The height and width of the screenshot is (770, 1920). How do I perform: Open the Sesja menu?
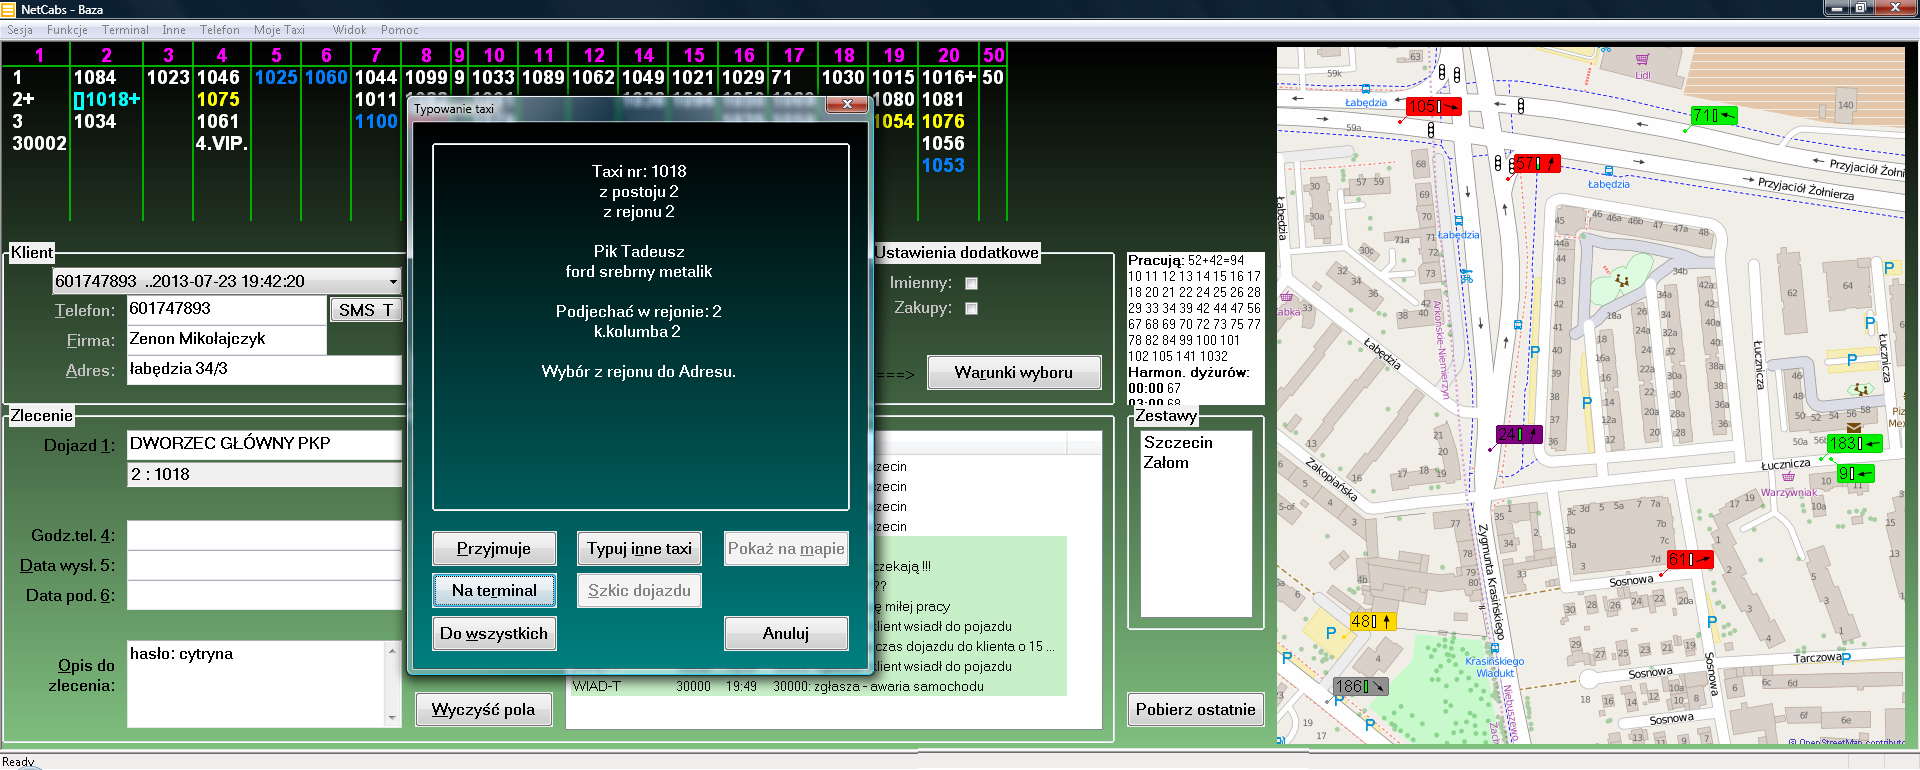(20, 30)
